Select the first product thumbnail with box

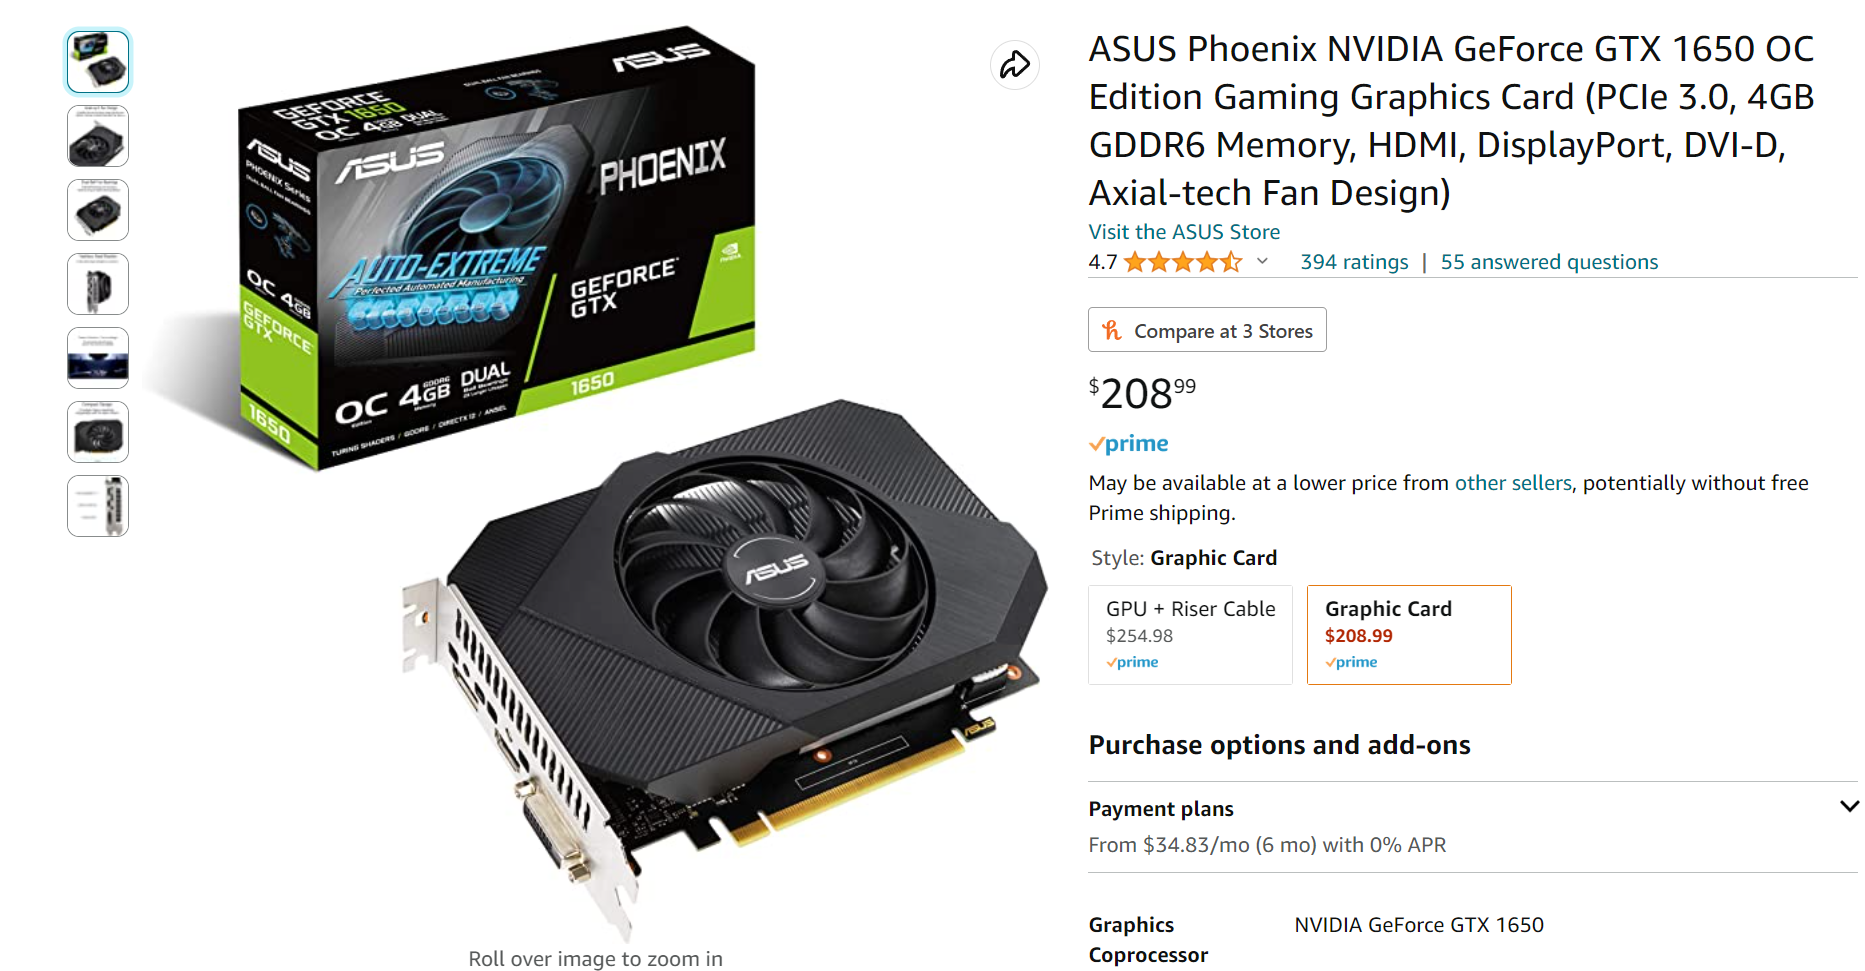point(98,62)
